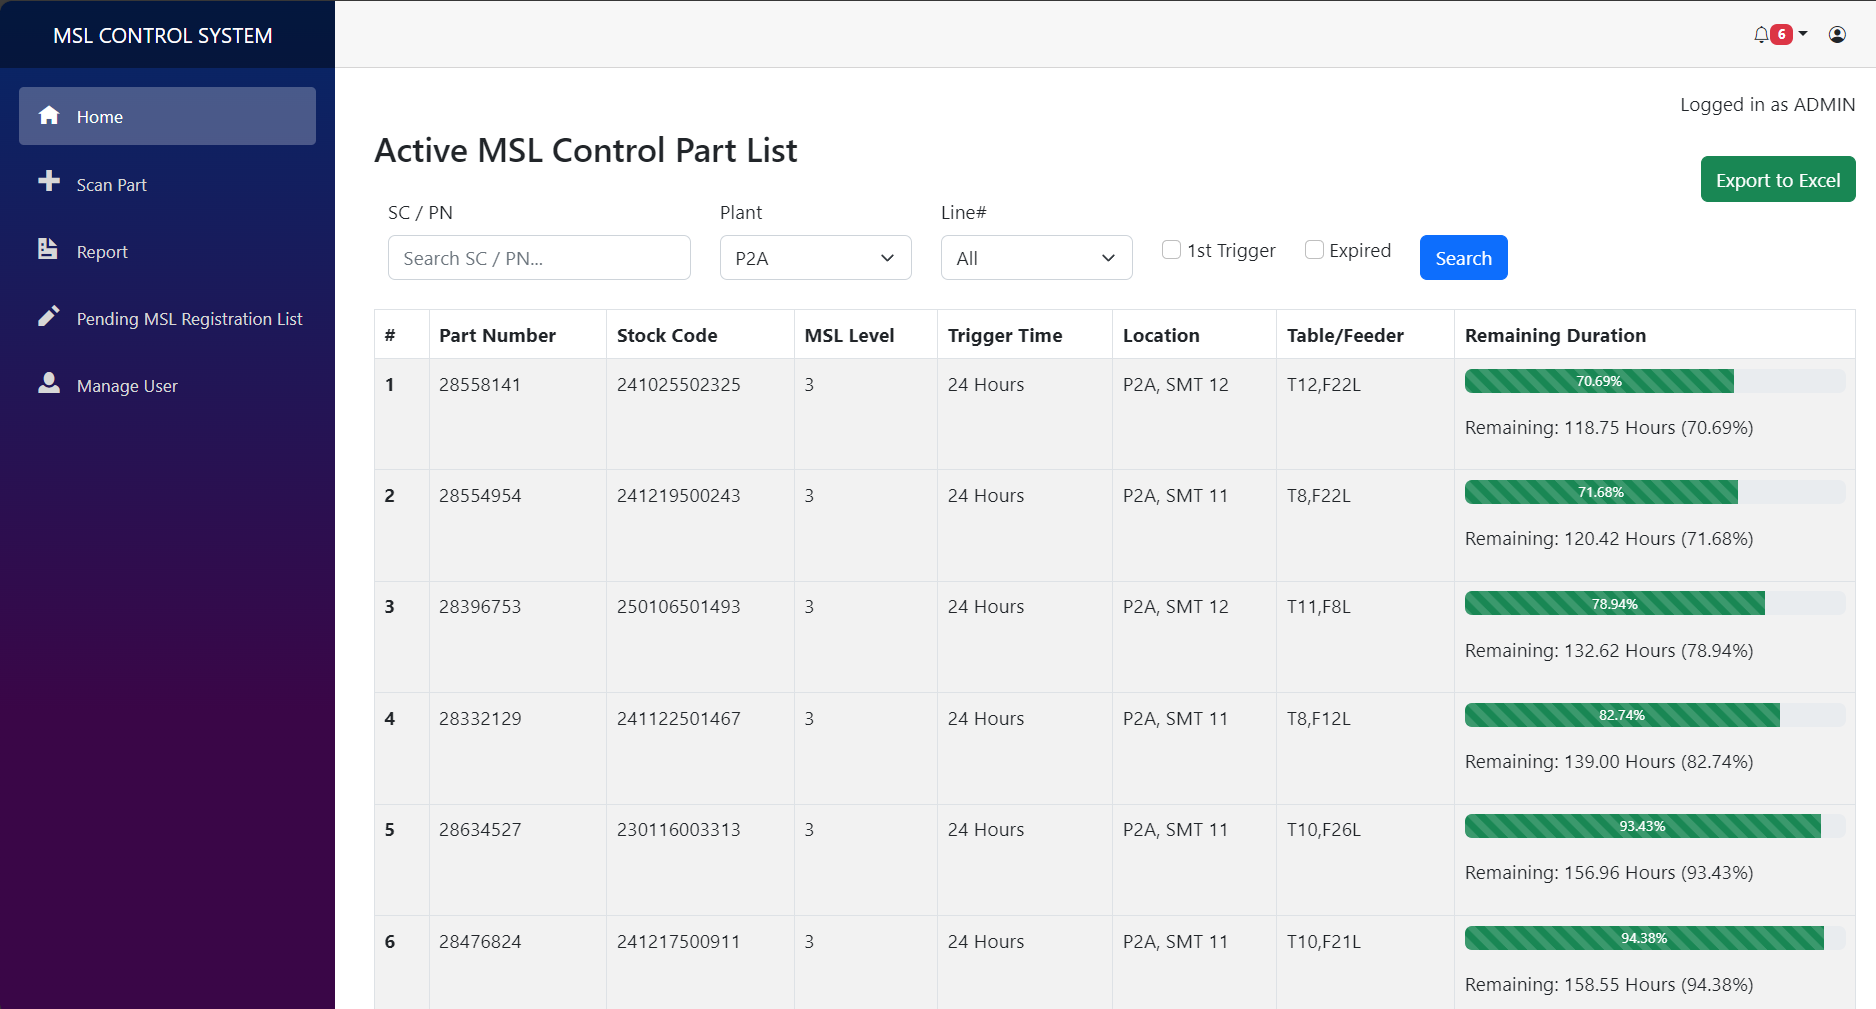The height and width of the screenshot is (1009, 1876).
Task: Click the 70.69% remaining duration progress bar
Action: [1599, 382]
